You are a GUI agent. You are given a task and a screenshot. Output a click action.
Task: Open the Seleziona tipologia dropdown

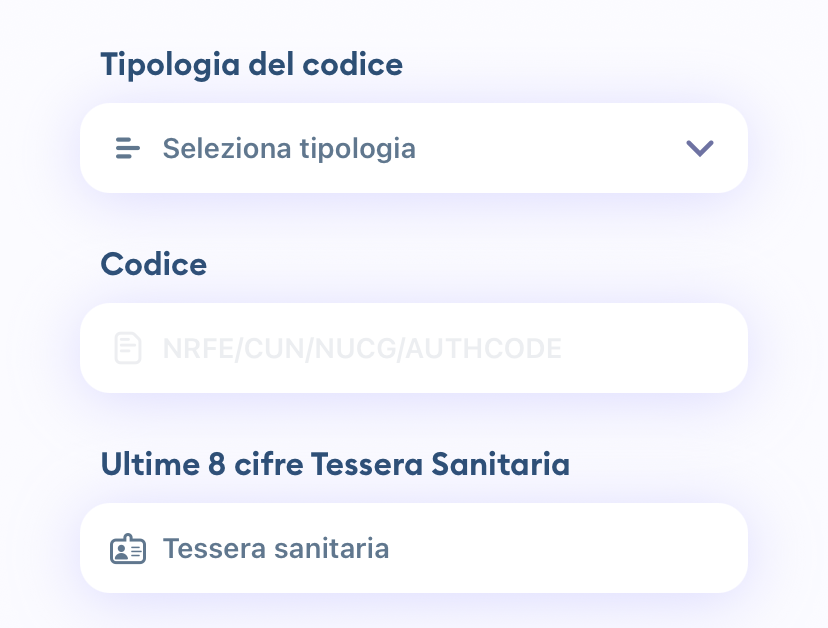413,148
